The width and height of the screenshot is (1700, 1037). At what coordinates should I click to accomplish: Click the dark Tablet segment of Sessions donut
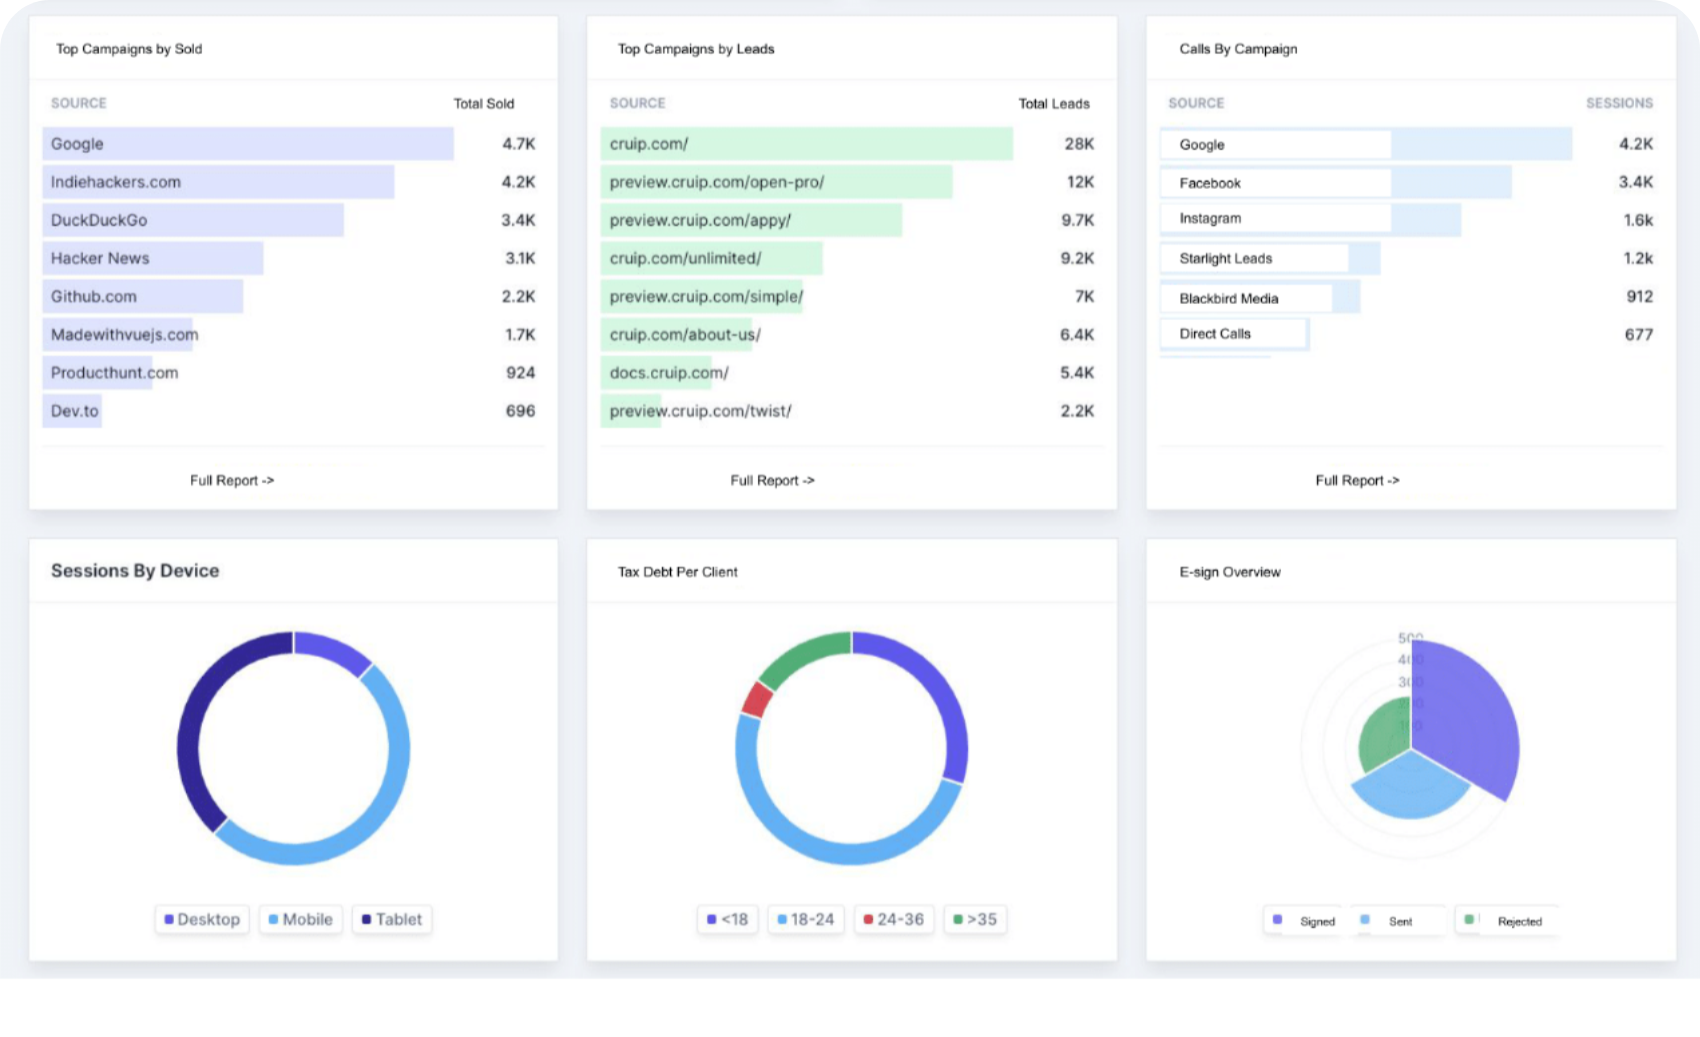[190, 720]
